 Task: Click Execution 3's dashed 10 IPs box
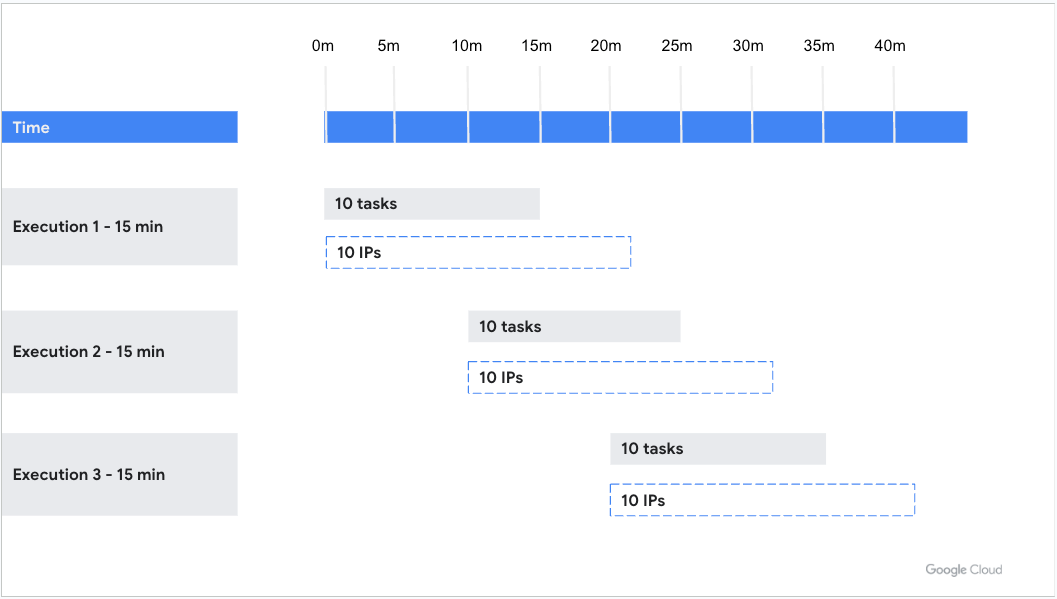pos(762,500)
